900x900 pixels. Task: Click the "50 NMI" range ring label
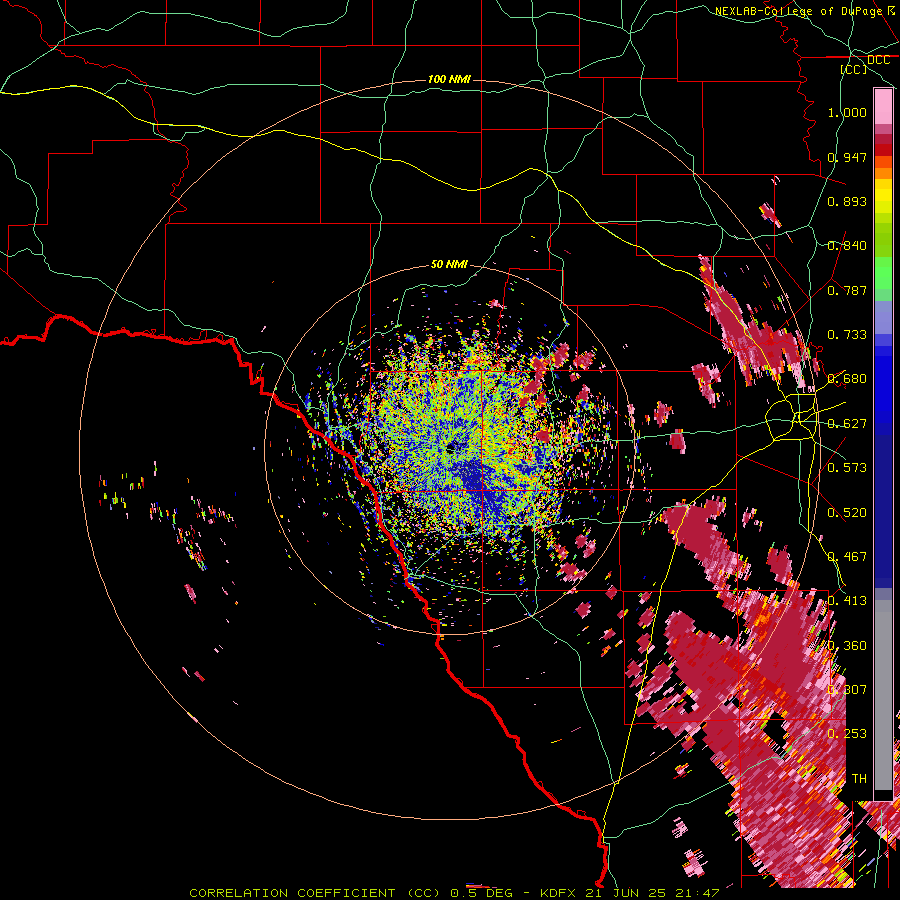point(449,265)
